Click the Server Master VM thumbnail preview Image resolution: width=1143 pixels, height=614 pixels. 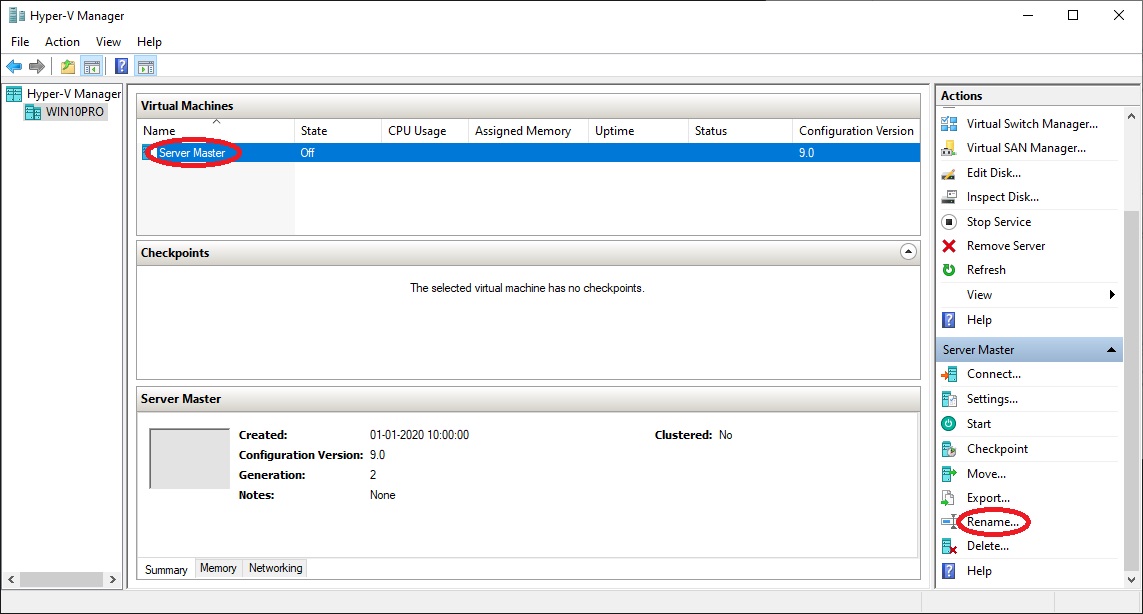pos(190,459)
